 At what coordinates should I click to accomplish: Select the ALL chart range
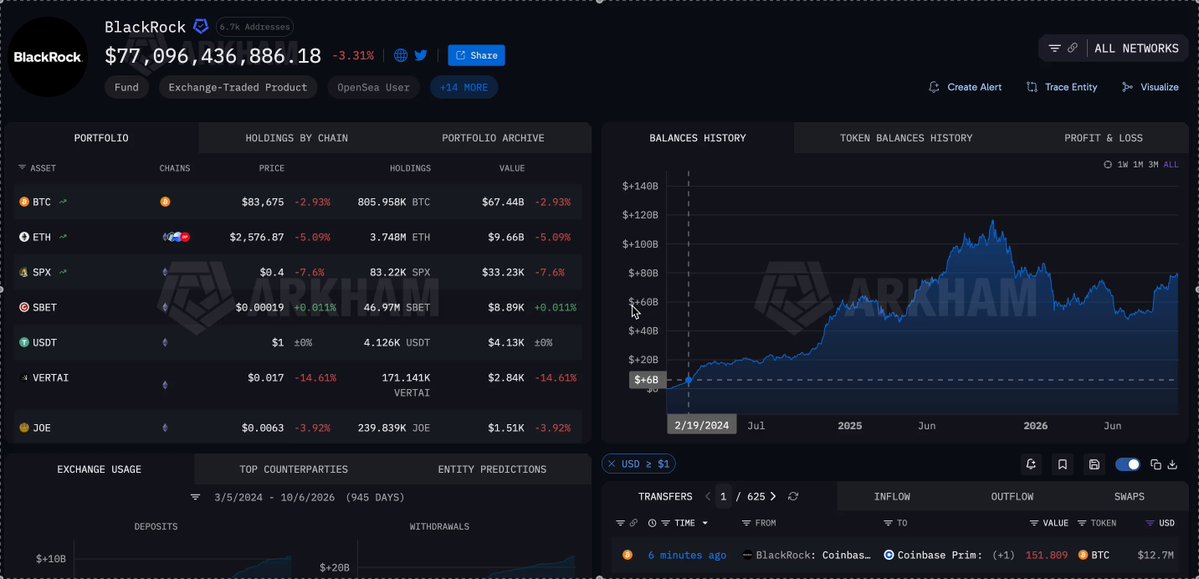(1171, 164)
